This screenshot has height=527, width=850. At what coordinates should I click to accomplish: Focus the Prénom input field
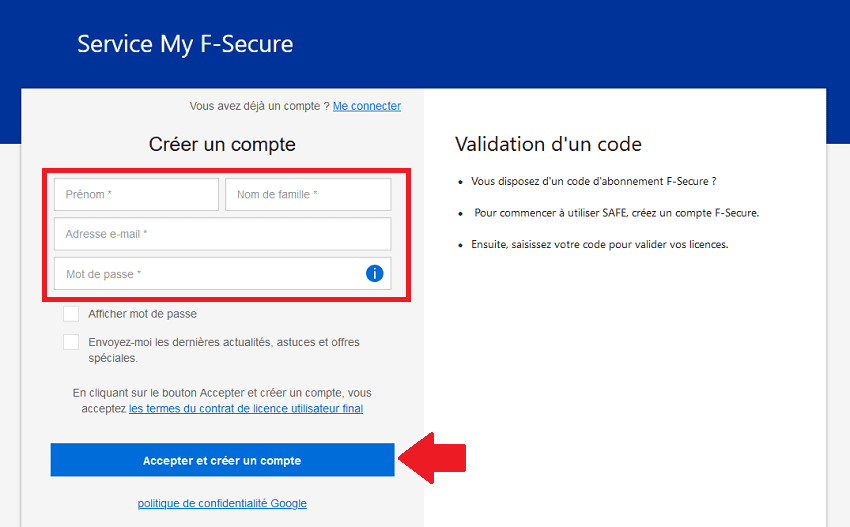point(136,194)
